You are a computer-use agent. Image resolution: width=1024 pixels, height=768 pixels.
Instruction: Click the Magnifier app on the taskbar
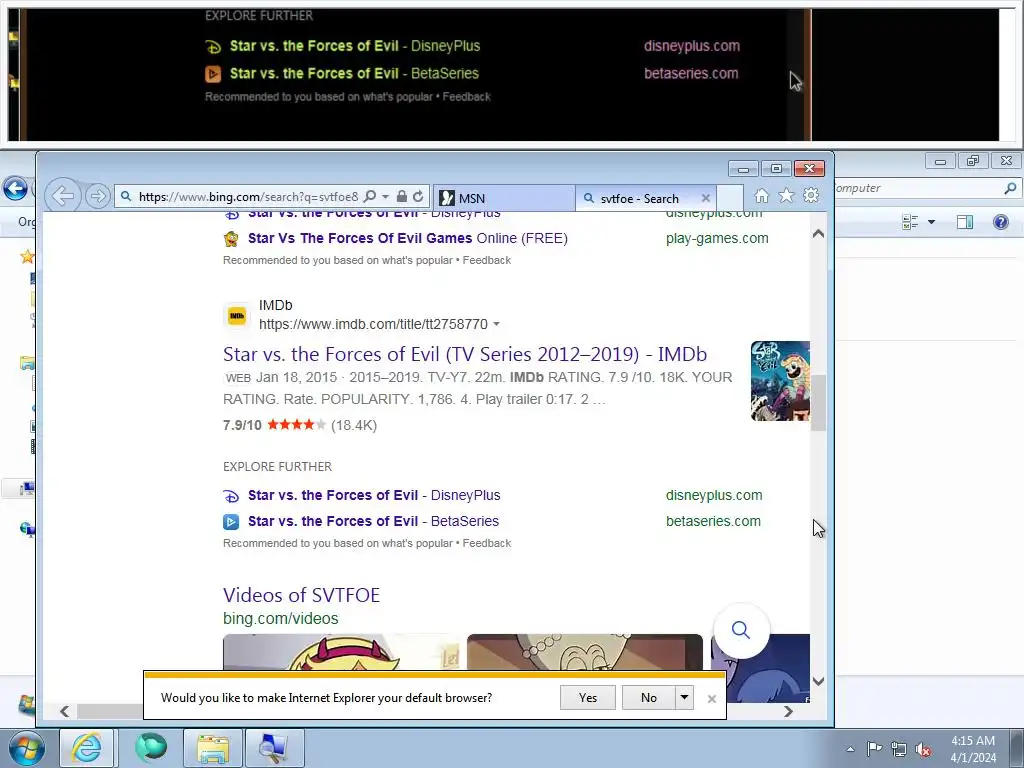tap(274, 748)
